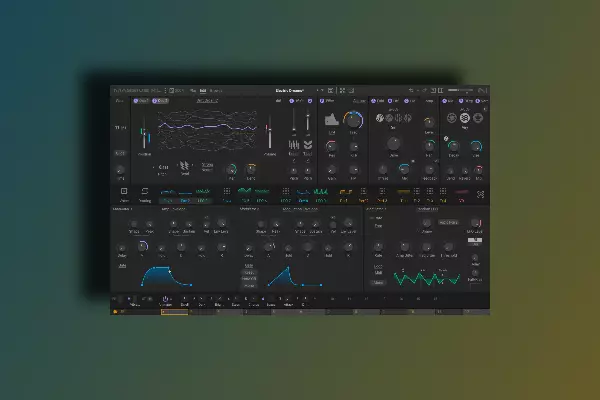Image resolution: width=600 pixels, height=400 pixels.
Task: Click the first noise source bars icon
Action: (x=293, y=145)
